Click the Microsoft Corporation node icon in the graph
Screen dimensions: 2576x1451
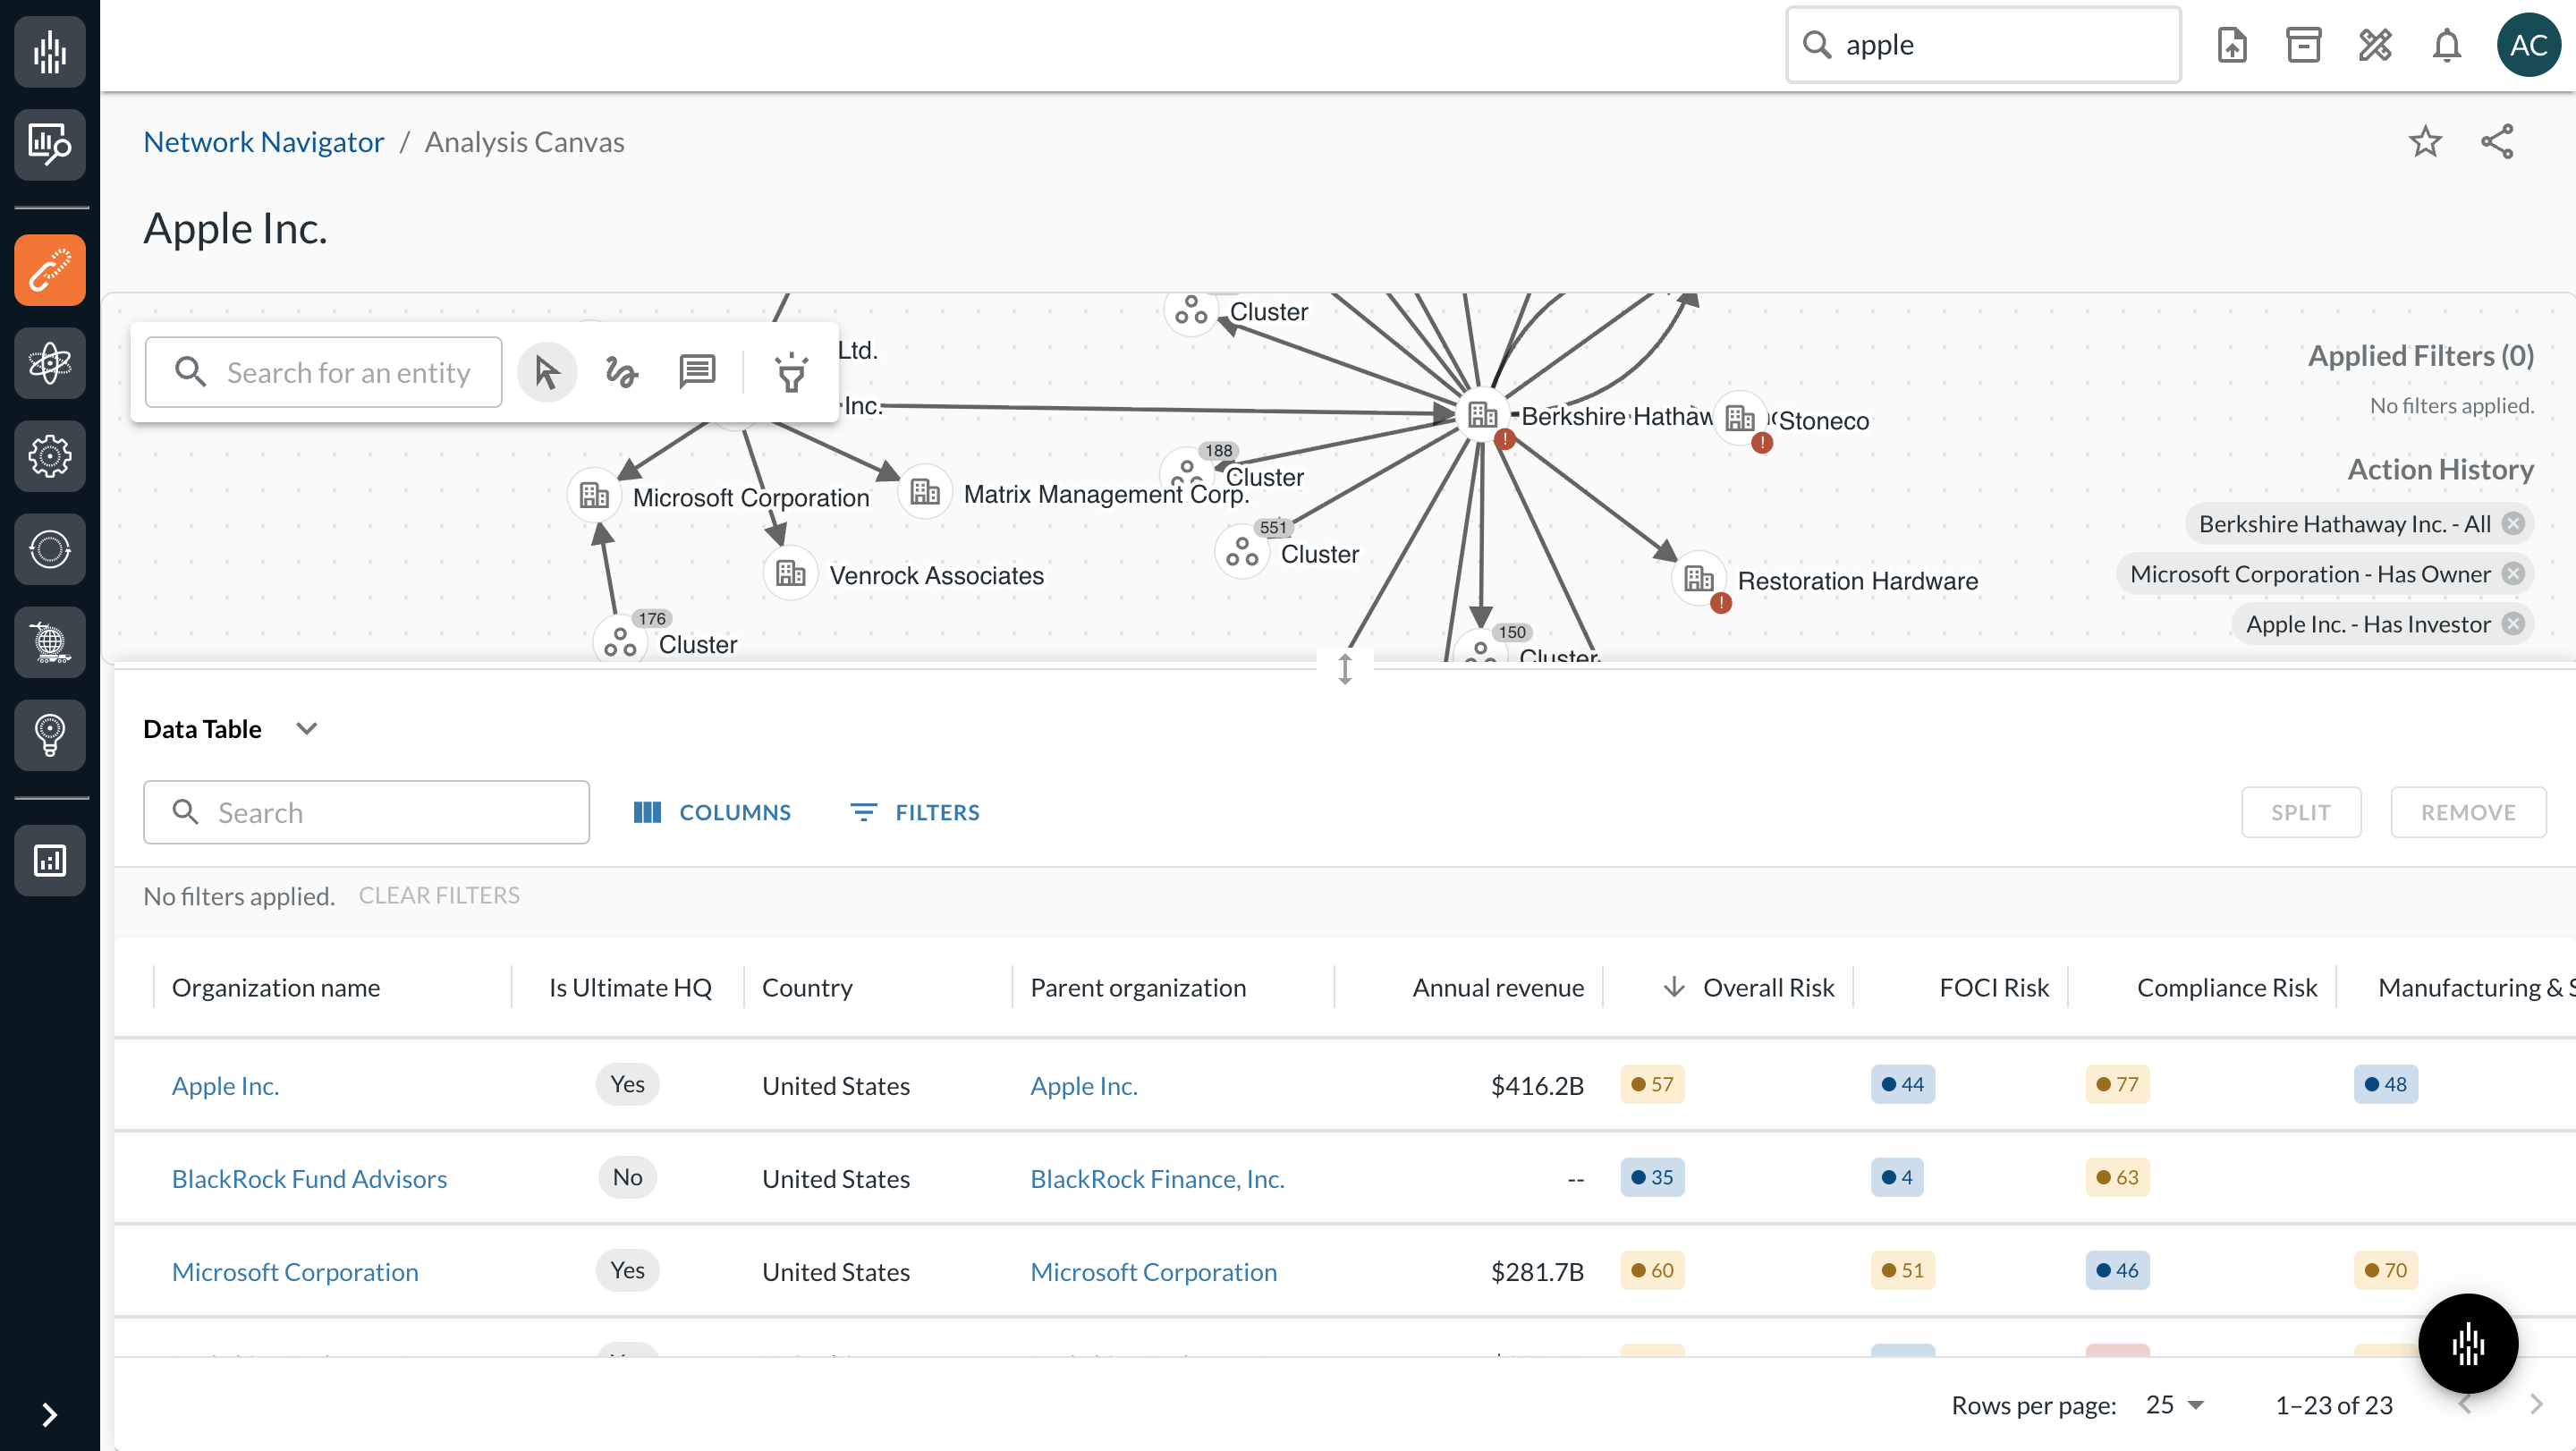(594, 495)
